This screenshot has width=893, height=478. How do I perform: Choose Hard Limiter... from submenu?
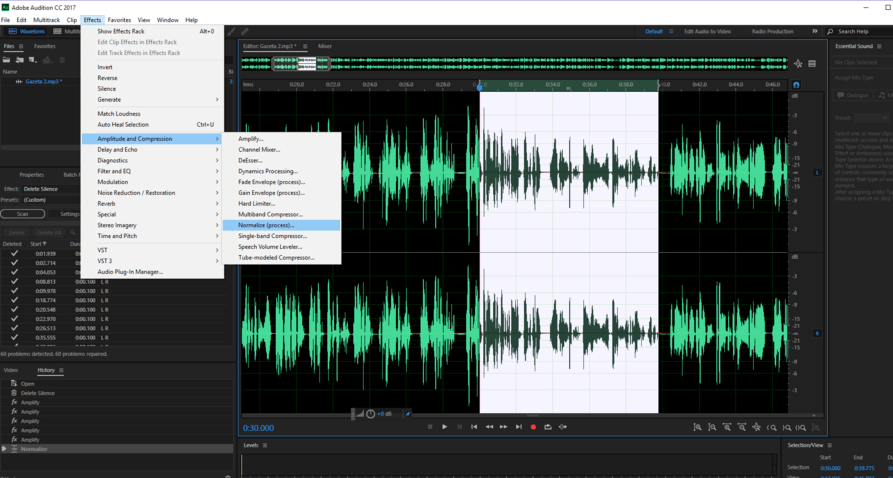coord(282,203)
